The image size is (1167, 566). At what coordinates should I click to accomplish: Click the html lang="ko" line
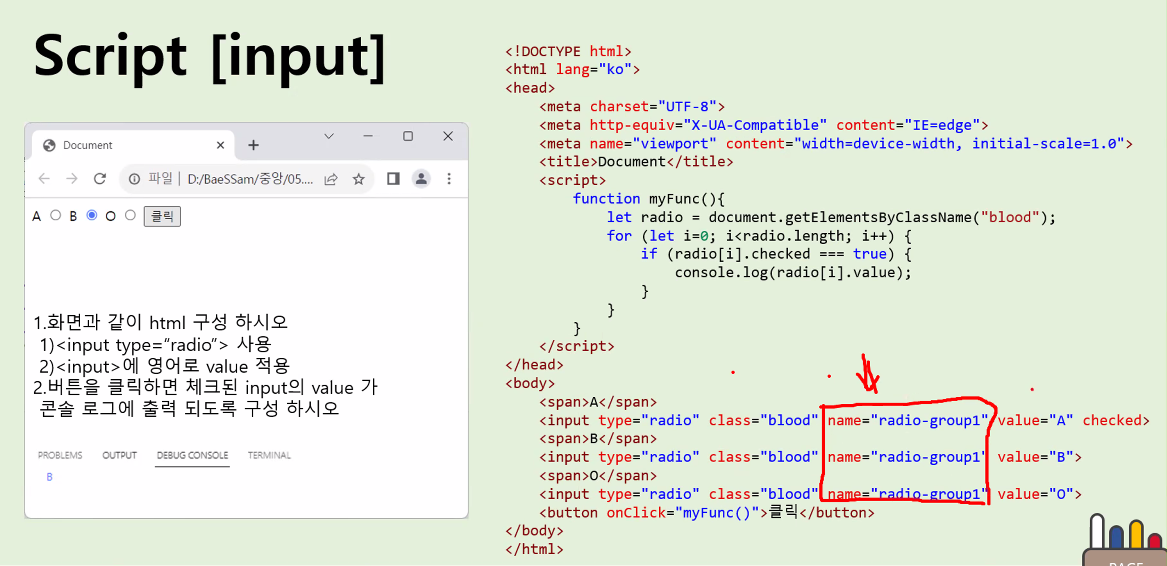pos(573,70)
